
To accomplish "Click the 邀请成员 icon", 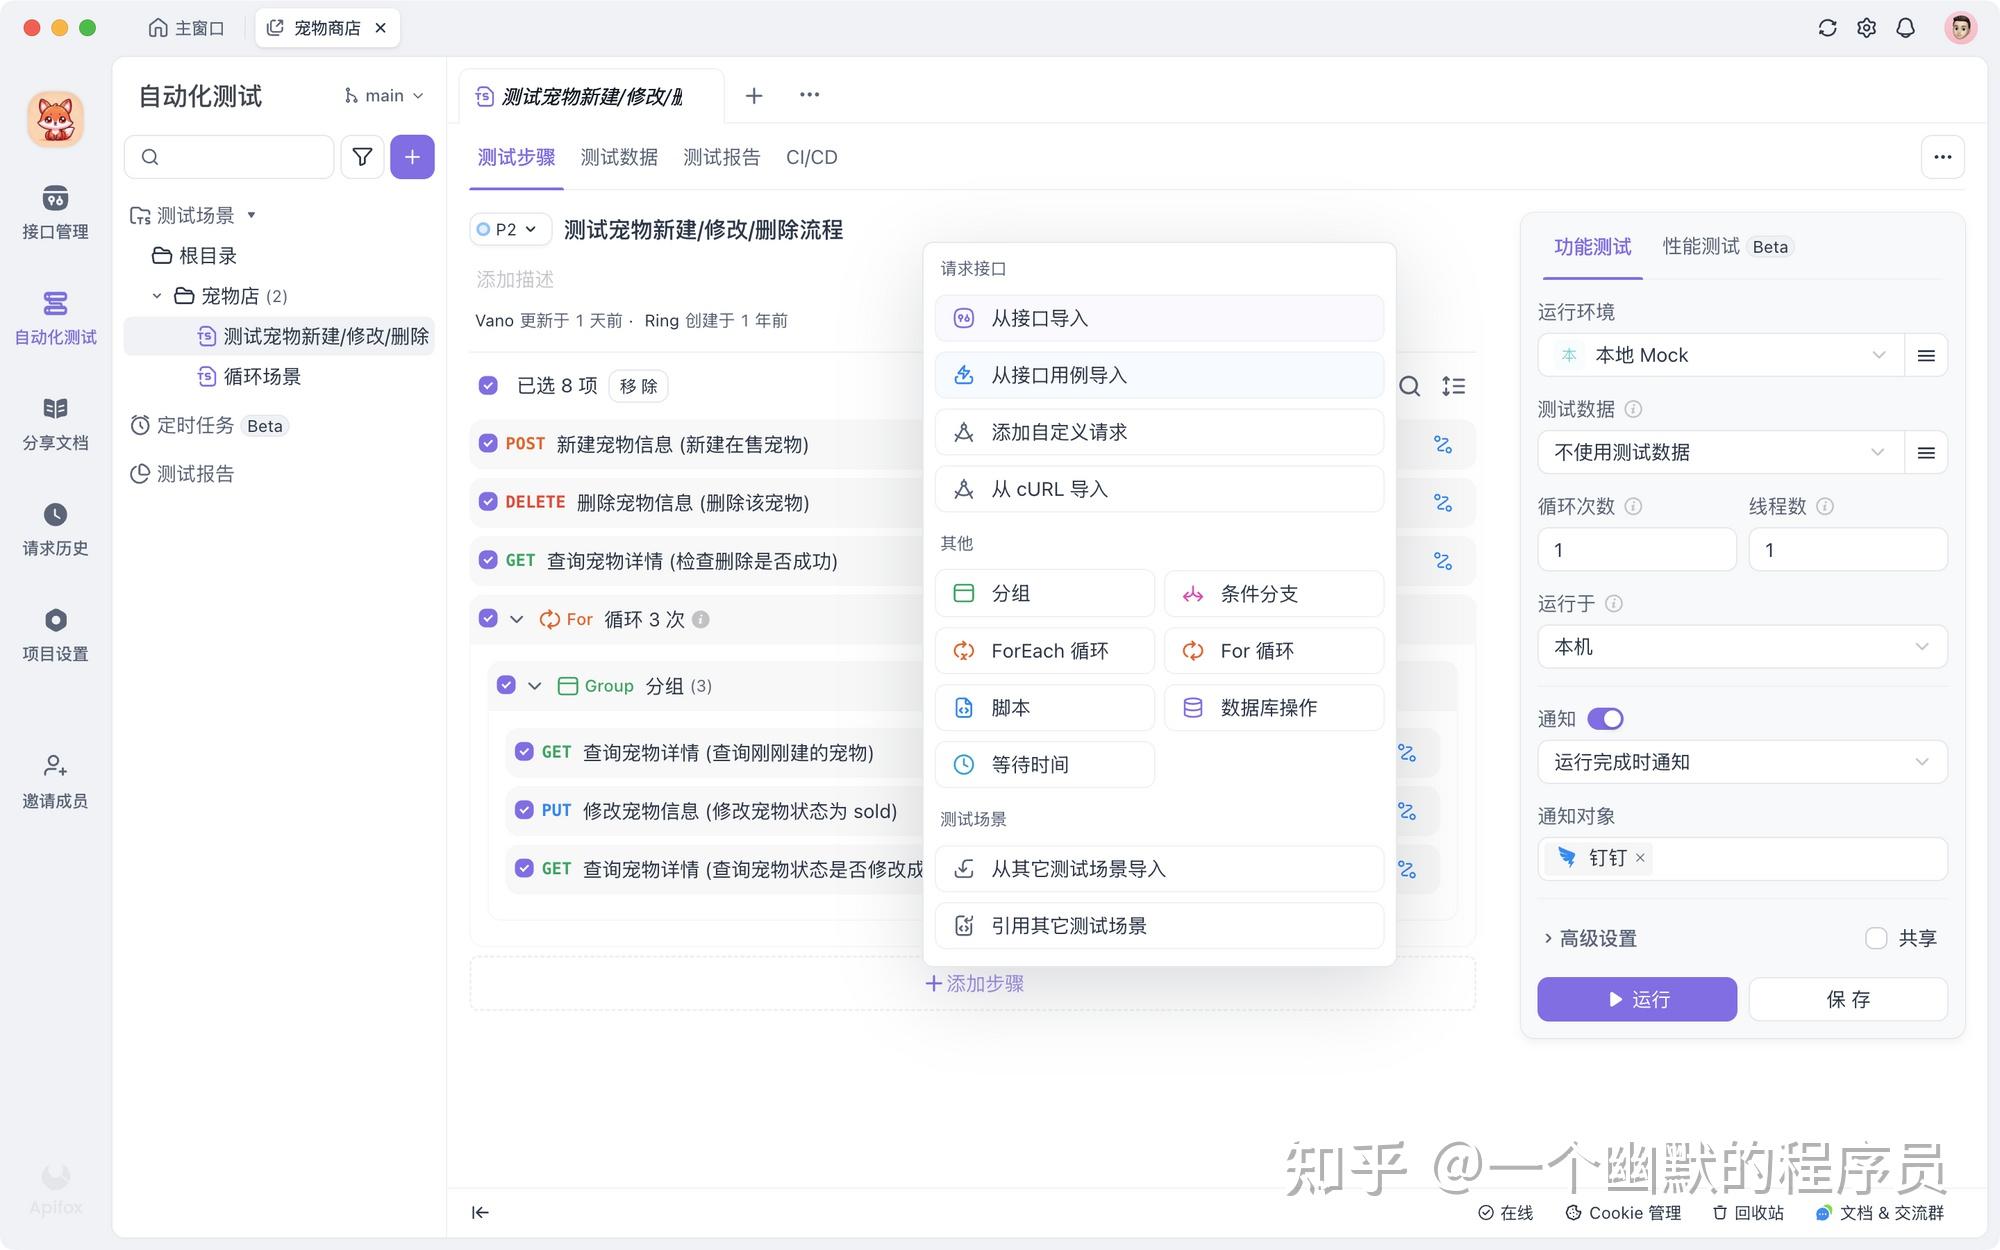I will [x=55, y=766].
